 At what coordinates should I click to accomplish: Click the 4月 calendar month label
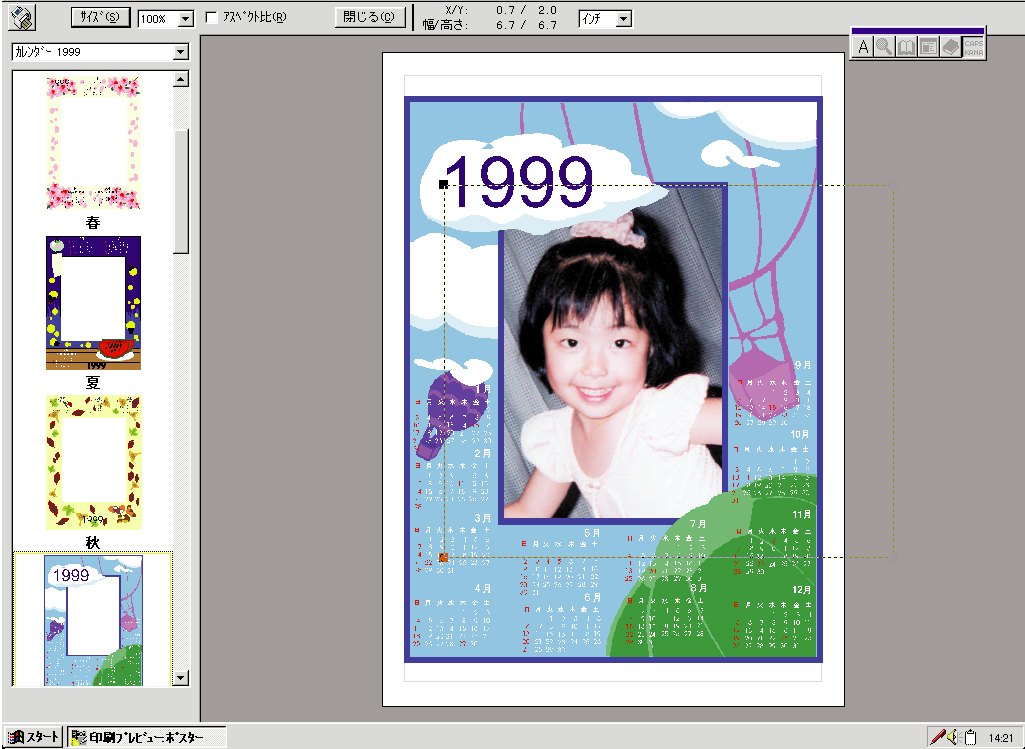(482, 589)
